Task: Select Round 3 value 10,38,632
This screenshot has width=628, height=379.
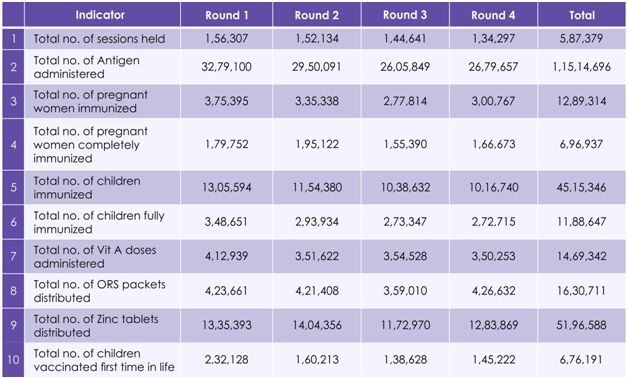Action: click(x=405, y=187)
